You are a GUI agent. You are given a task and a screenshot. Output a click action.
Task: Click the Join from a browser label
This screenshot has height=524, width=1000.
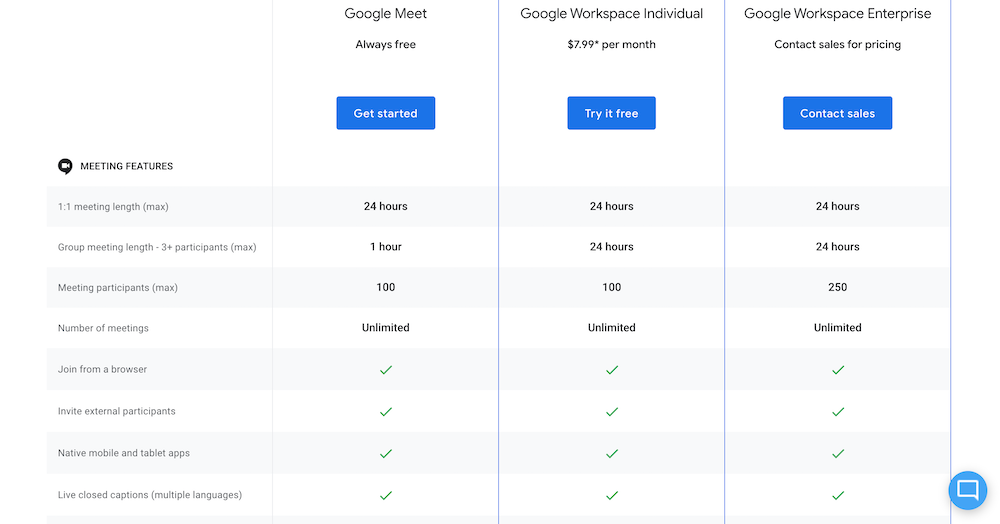click(x=102, y=369)
